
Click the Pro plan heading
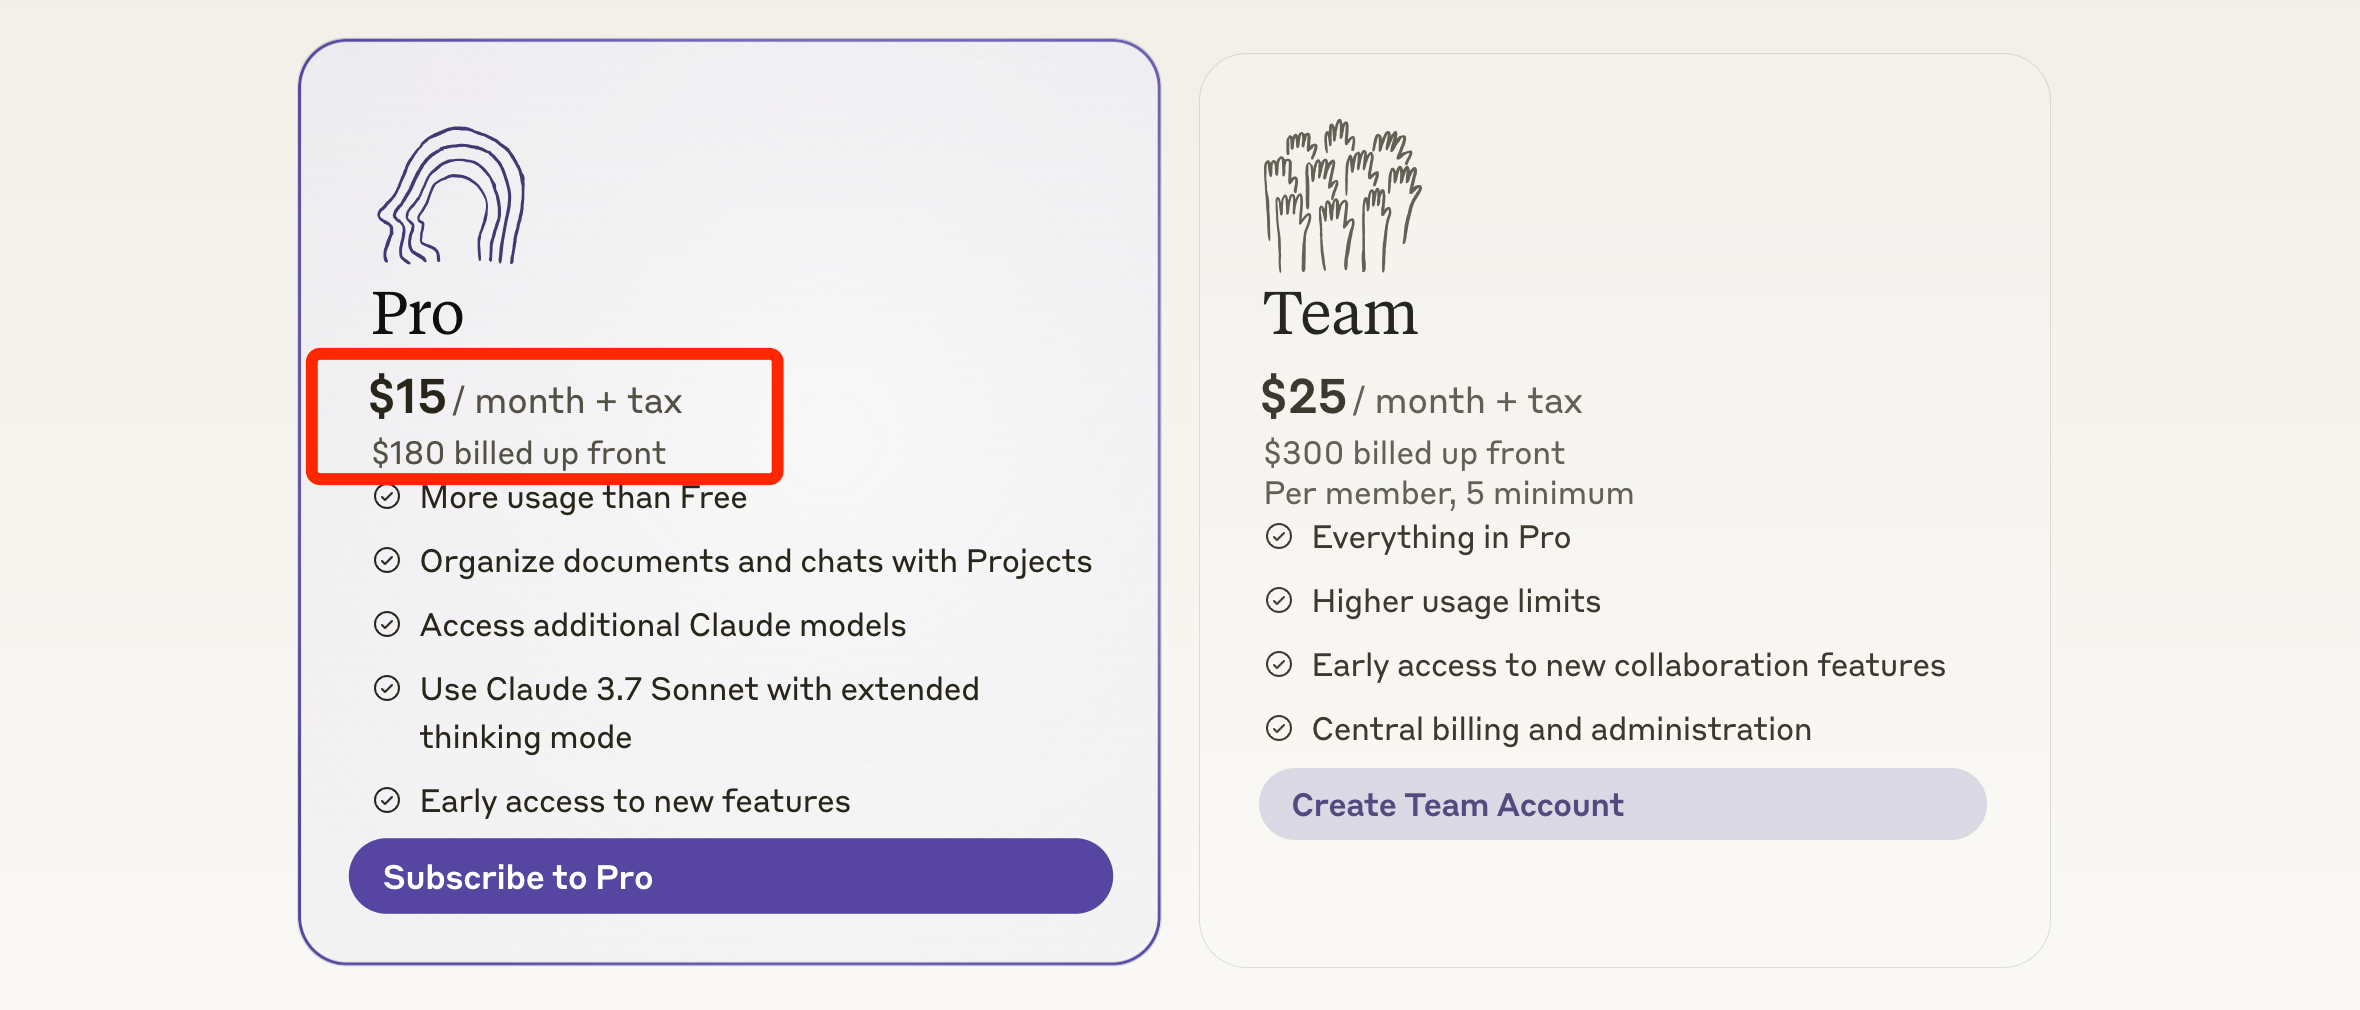point(418,313)
